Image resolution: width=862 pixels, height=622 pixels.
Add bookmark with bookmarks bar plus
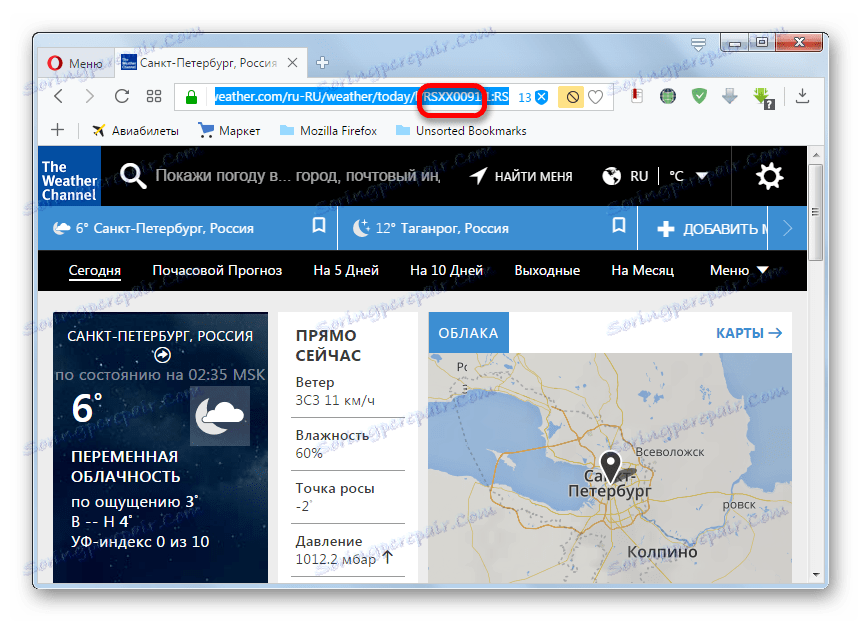point(58,130)
